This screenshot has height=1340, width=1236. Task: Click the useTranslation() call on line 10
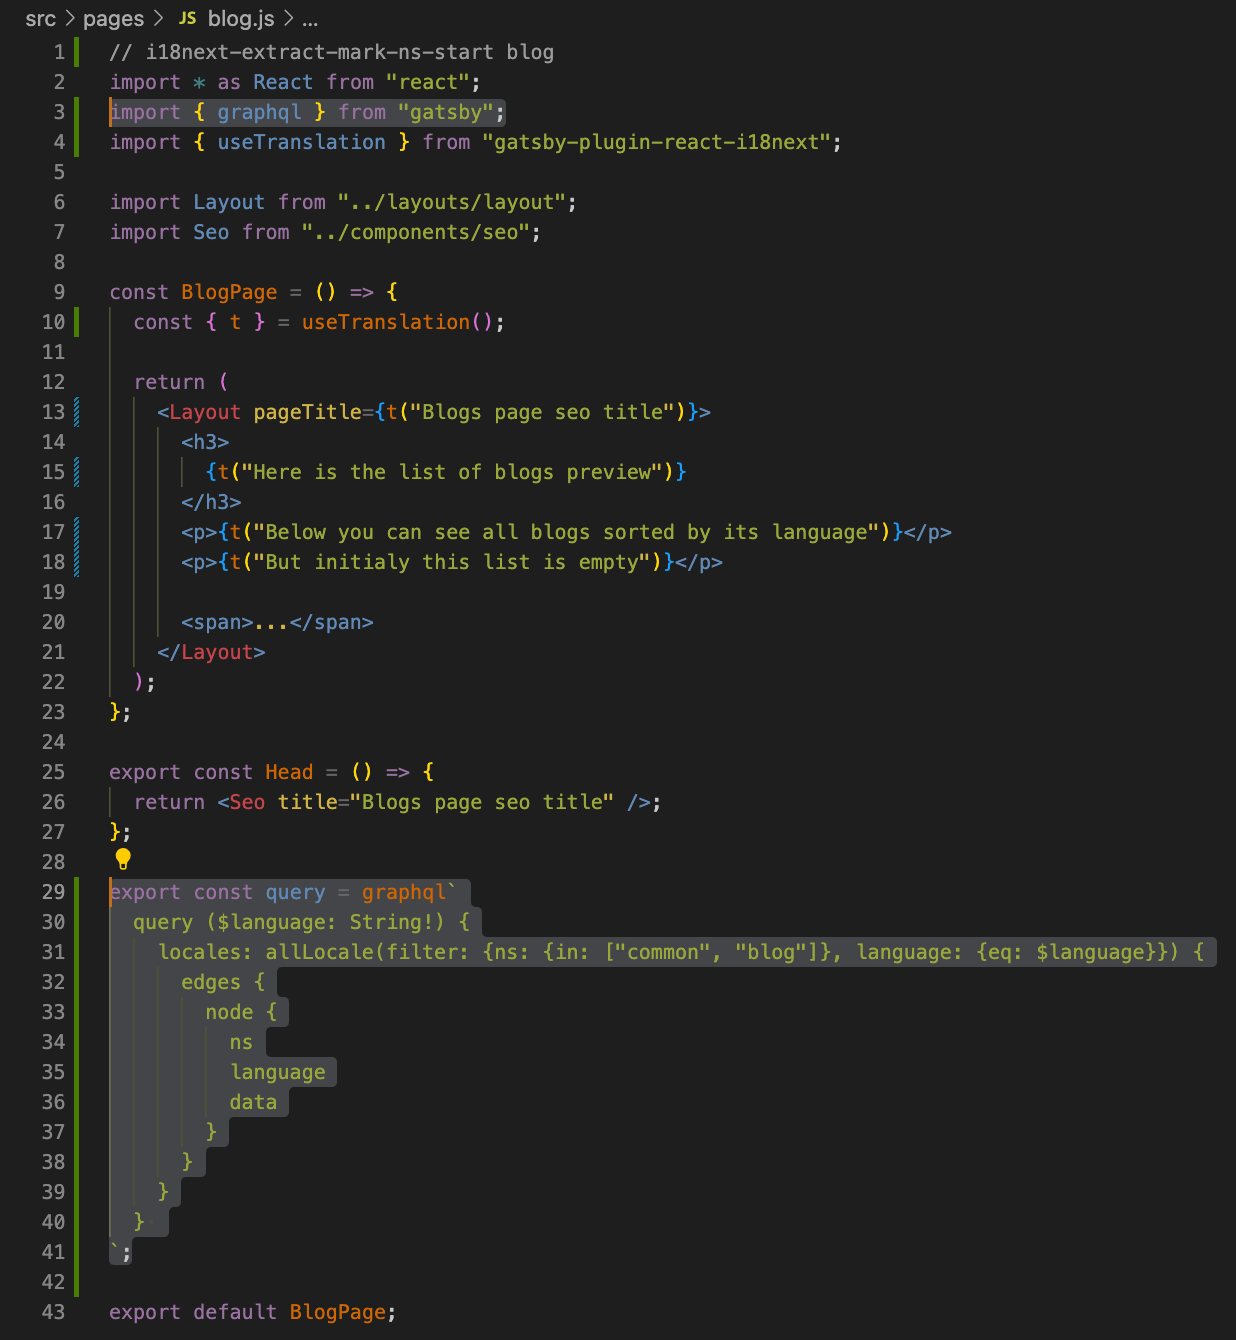397,322
